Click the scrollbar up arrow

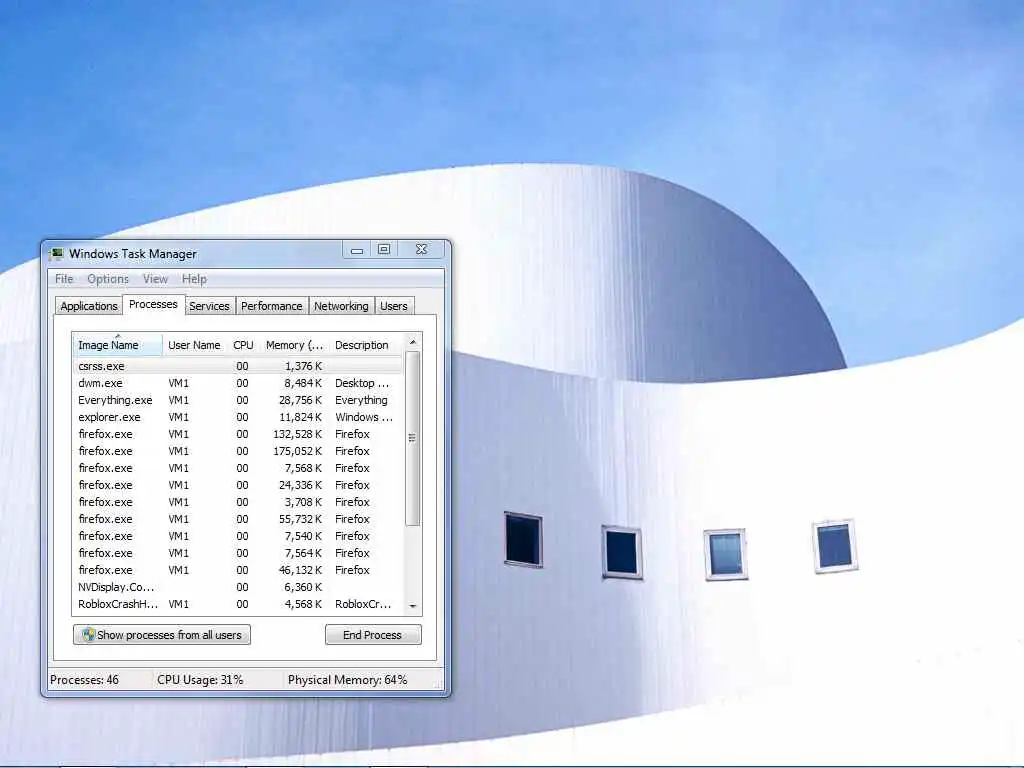tap(413, 342)
